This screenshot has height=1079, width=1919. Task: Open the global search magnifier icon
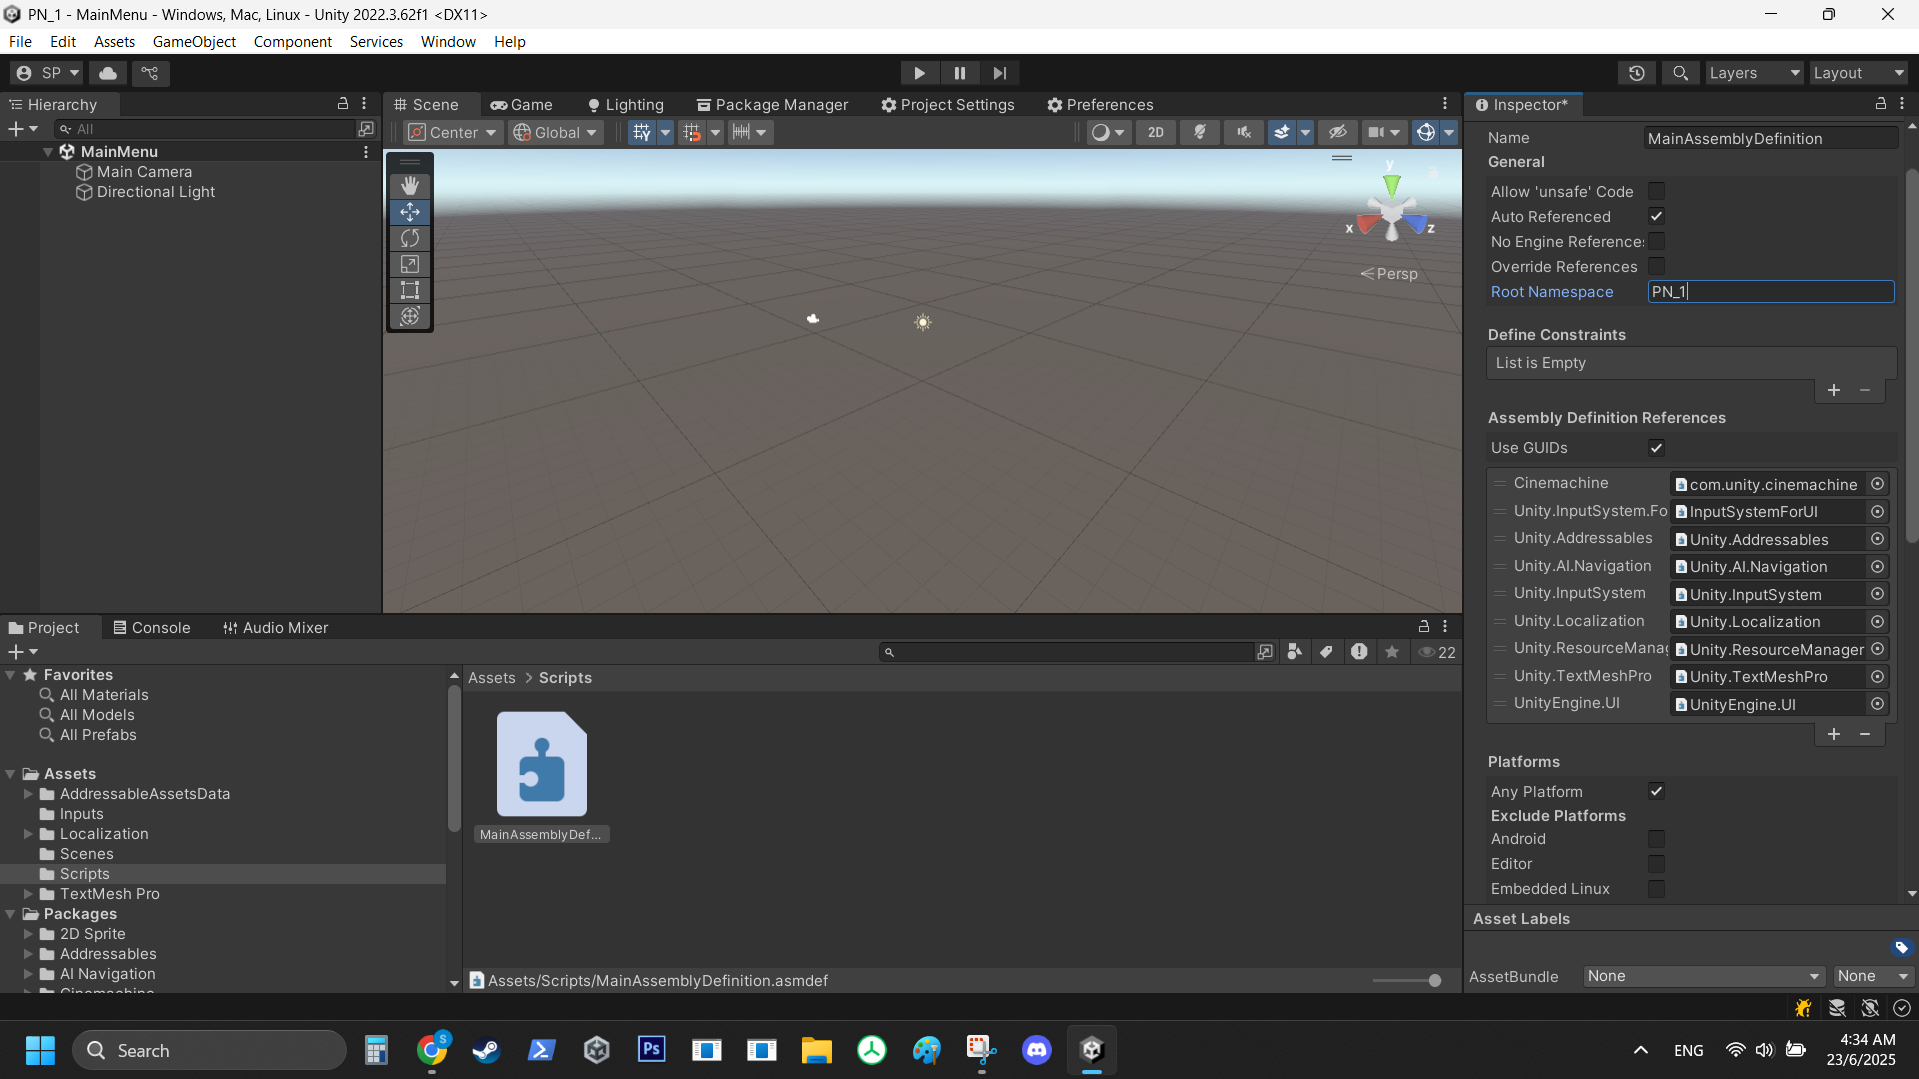coord(1681,73)
